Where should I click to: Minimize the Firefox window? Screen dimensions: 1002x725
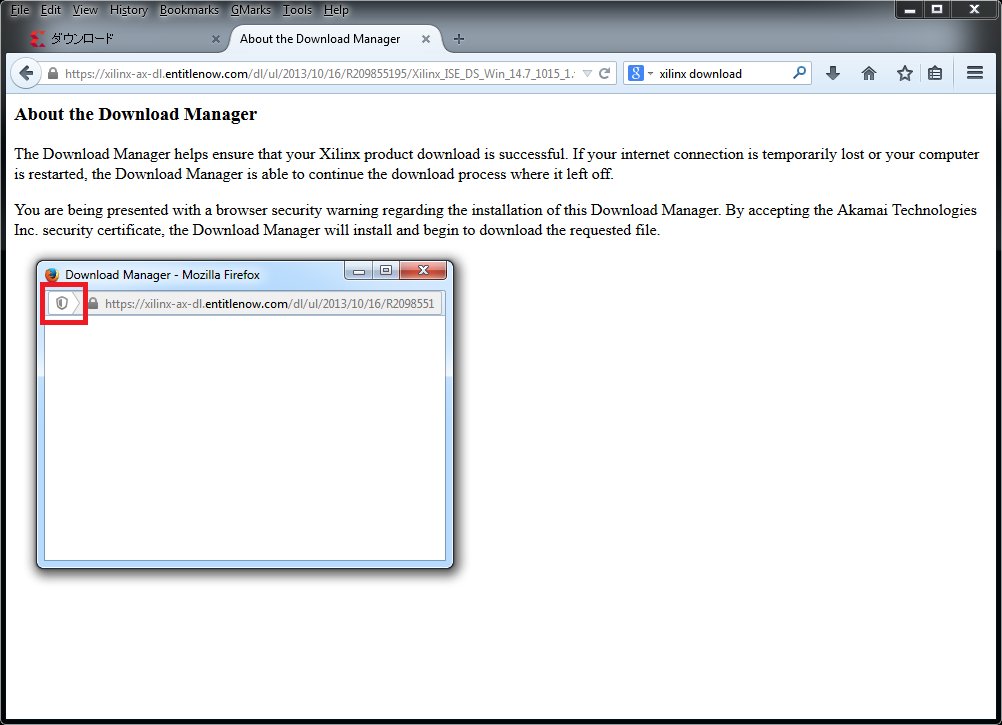click(x=911, y=10)
